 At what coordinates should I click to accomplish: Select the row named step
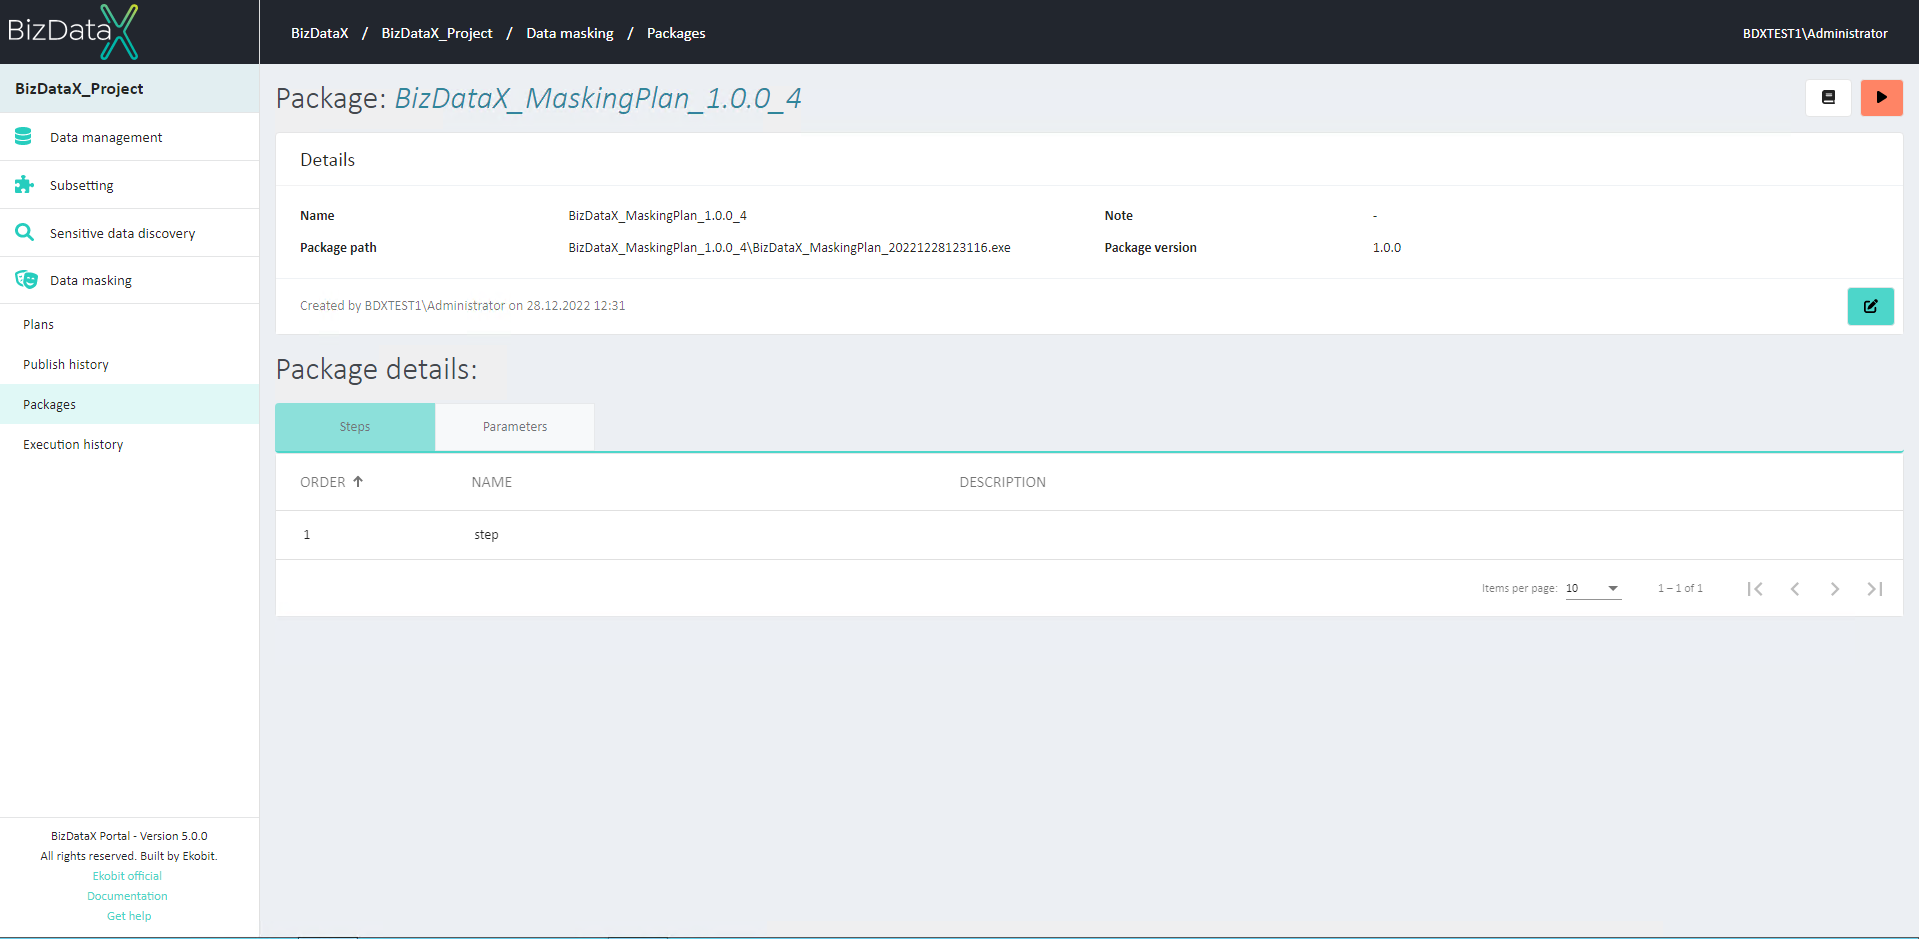pyautogui.click(x=1089, y=535)
